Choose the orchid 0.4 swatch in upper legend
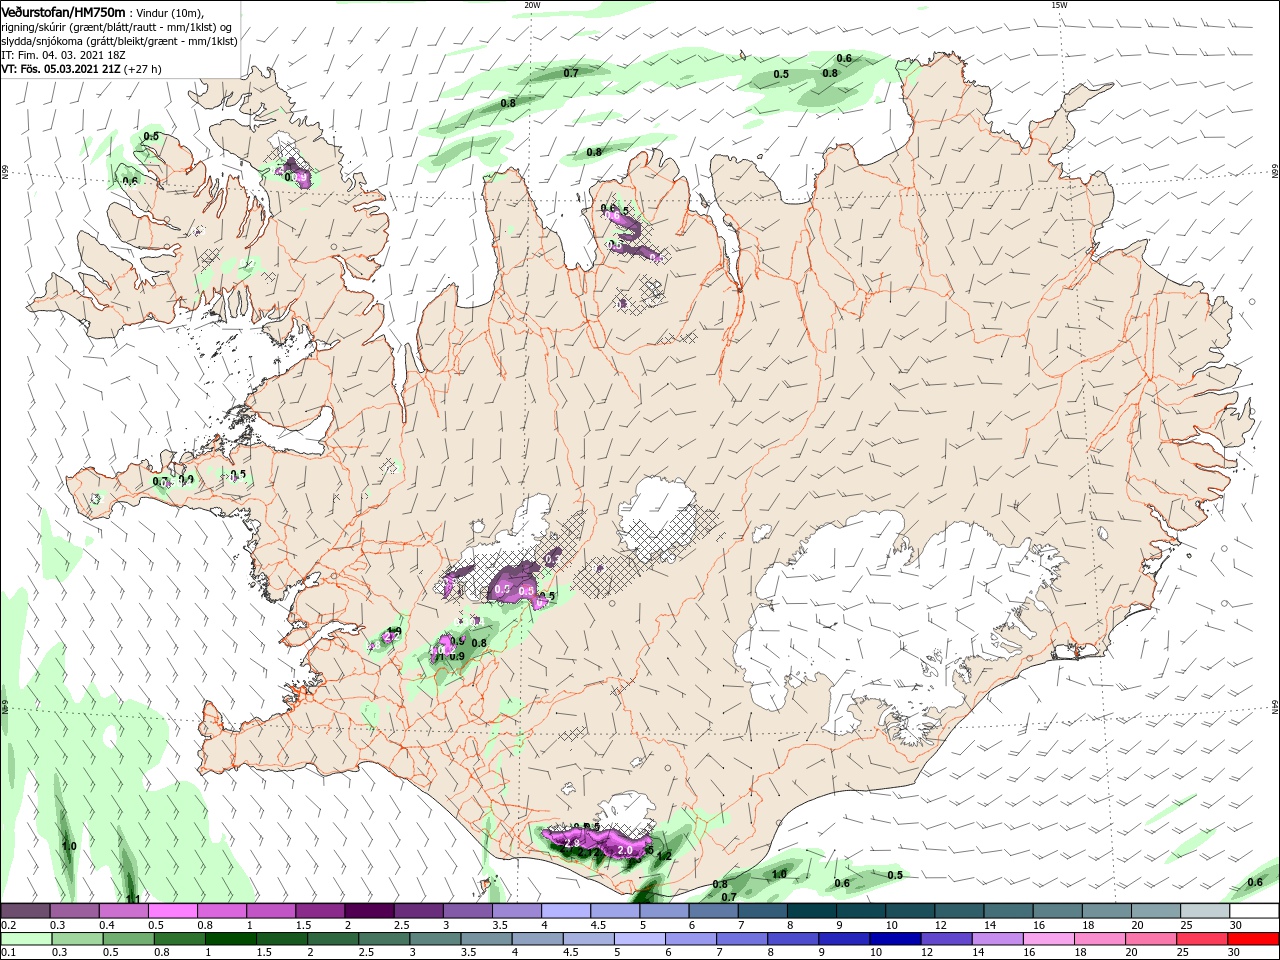This screenshot has width=1280, height=960. tap(124, 911)
